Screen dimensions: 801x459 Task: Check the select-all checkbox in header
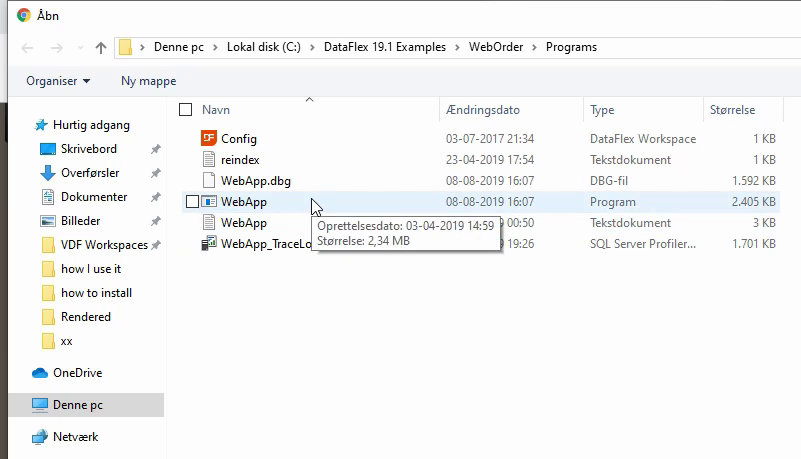(185, 110)
